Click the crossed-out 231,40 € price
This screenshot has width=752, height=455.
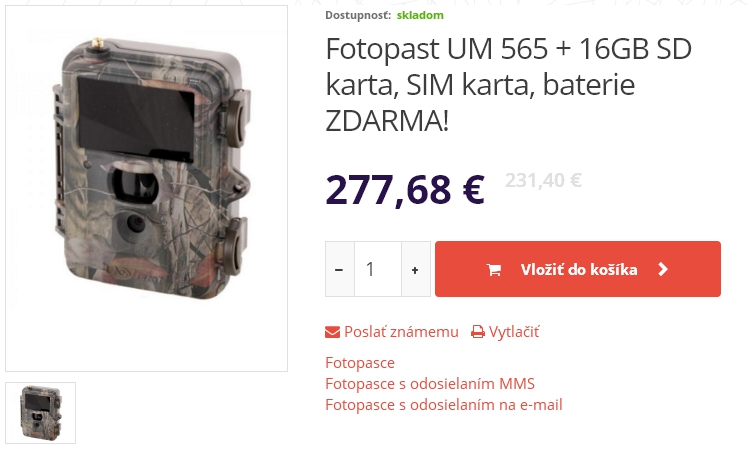tap(543, 181)
